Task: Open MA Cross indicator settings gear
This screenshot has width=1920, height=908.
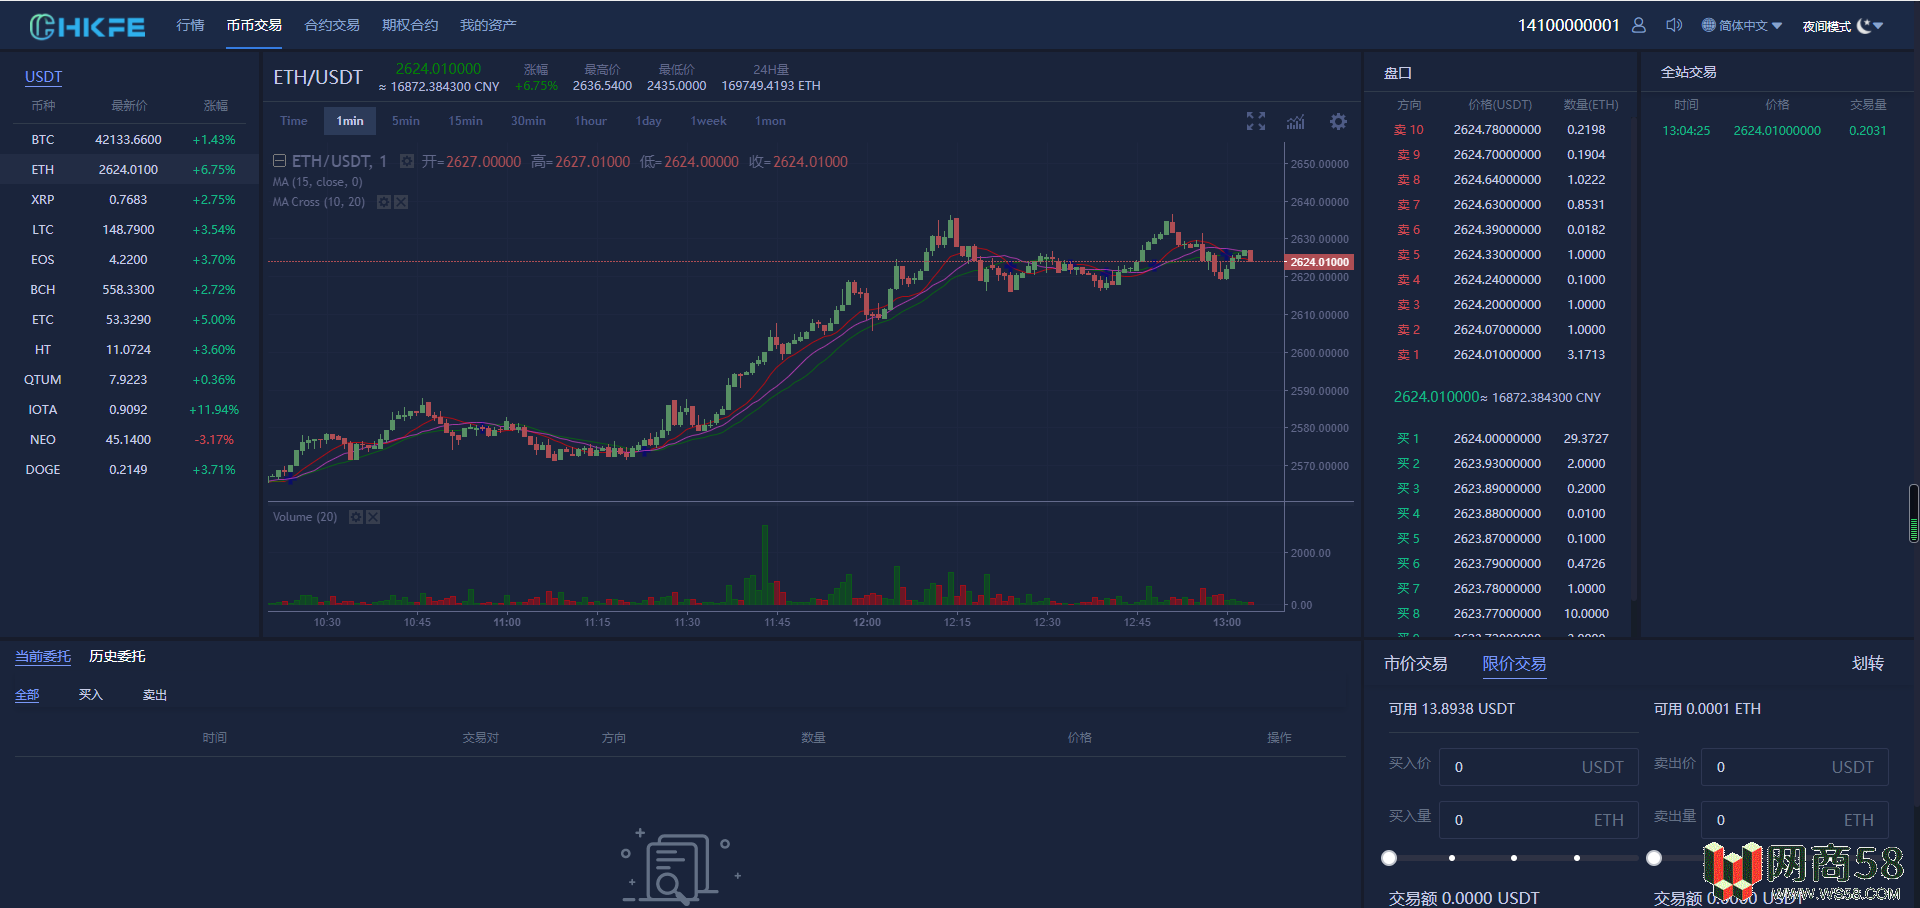Action: click(383, 202)
